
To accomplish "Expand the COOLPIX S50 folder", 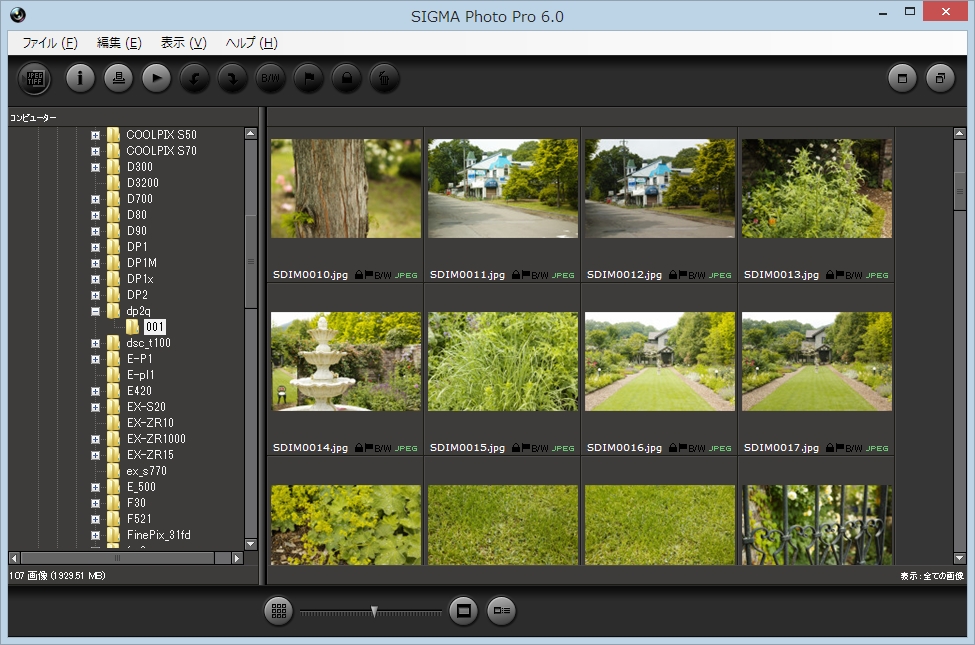I will (x=95, y=134).
